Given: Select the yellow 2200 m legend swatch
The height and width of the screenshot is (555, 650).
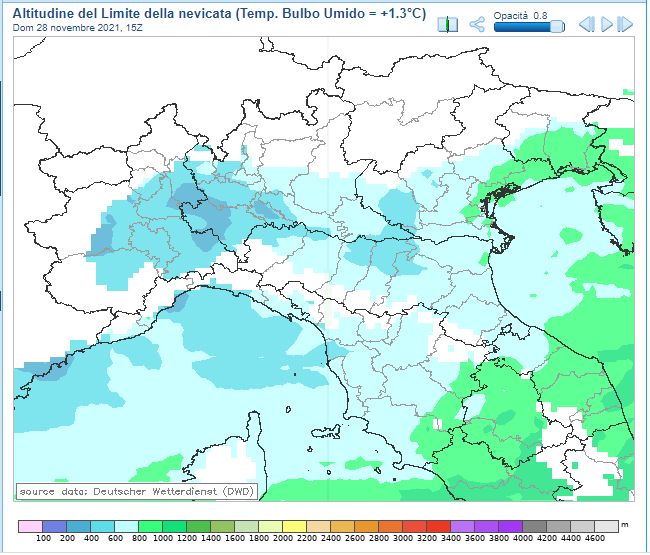Looking at the screenshot, I should (294, 526).
